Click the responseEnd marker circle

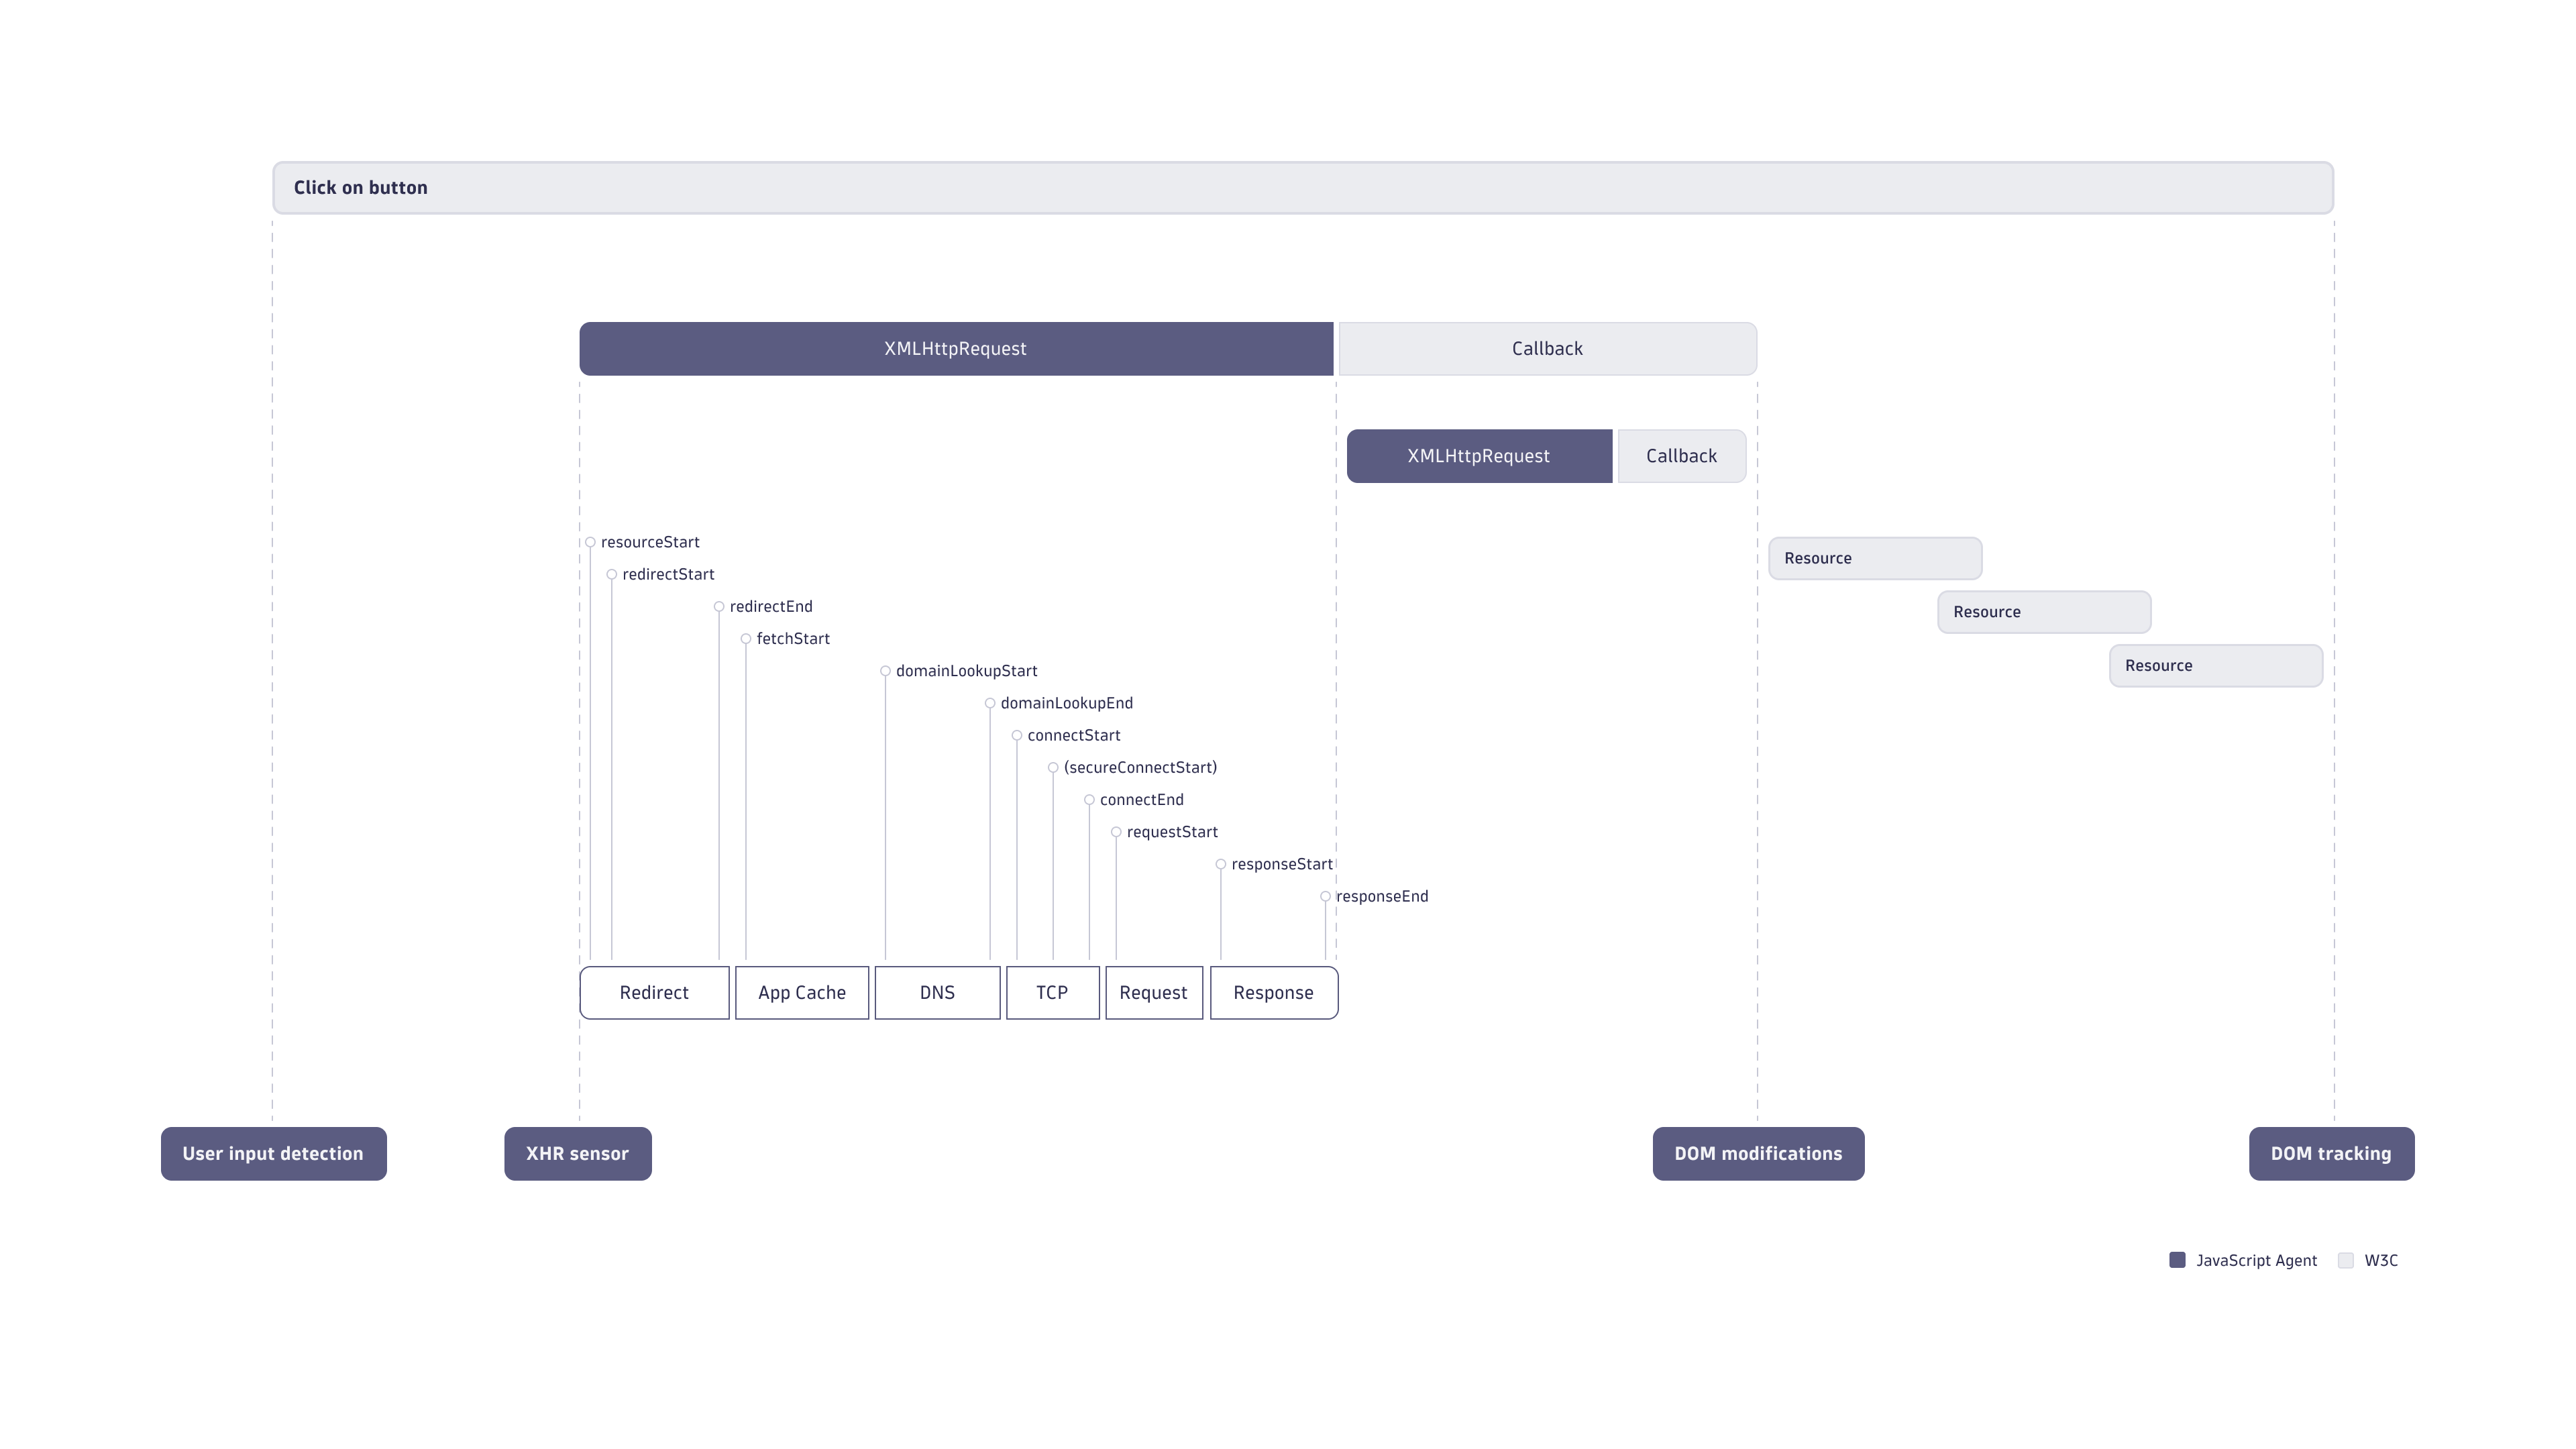(1325, 897)
